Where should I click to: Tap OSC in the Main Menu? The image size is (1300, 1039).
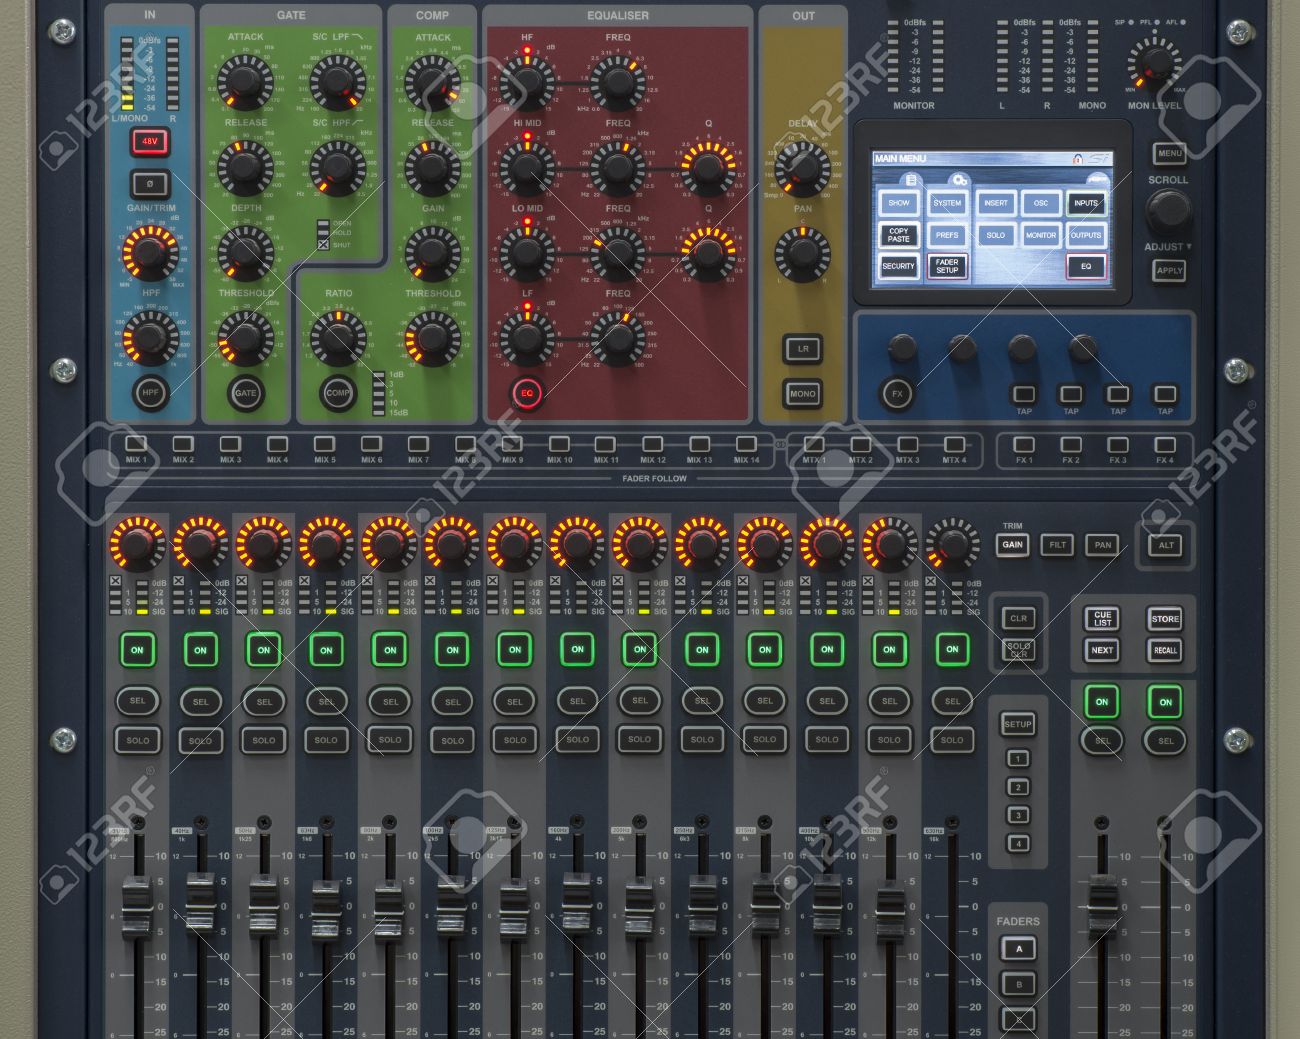pos(1041,203)
